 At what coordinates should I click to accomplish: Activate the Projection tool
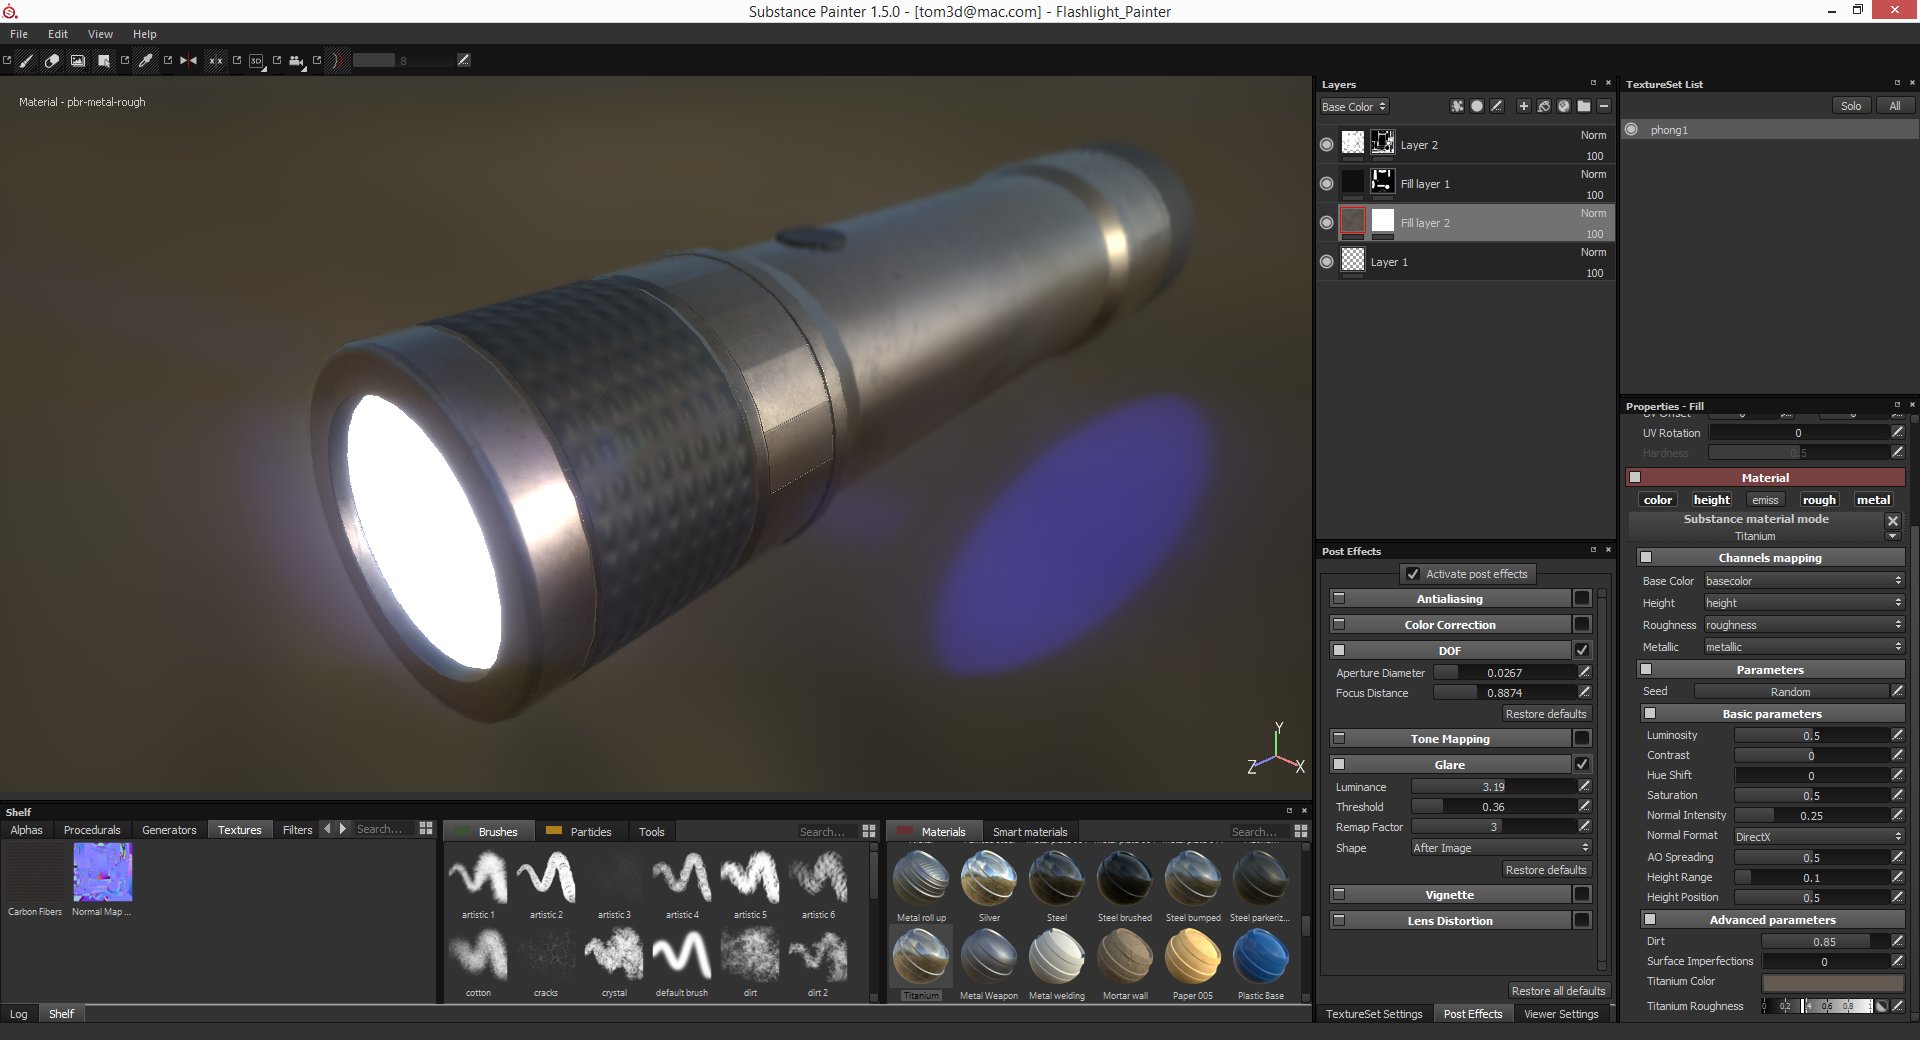click(77, 61)
